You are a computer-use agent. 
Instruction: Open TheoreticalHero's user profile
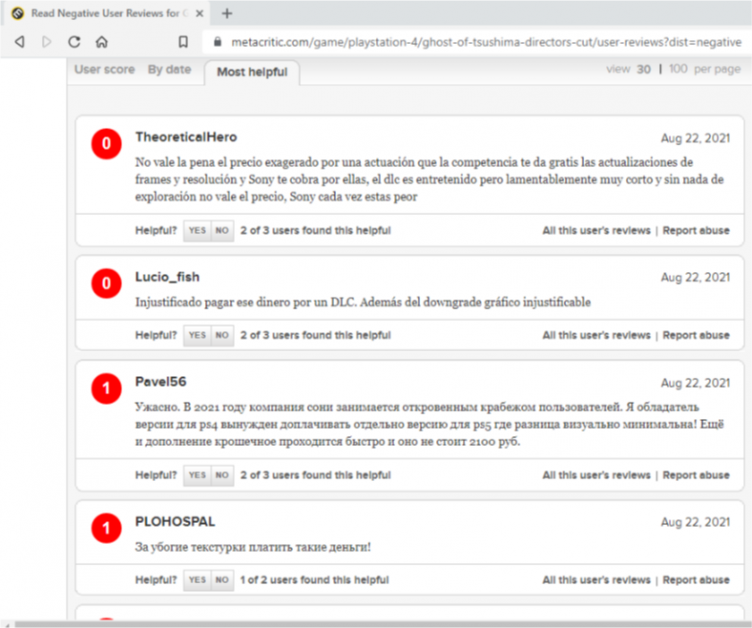point(186,137)
